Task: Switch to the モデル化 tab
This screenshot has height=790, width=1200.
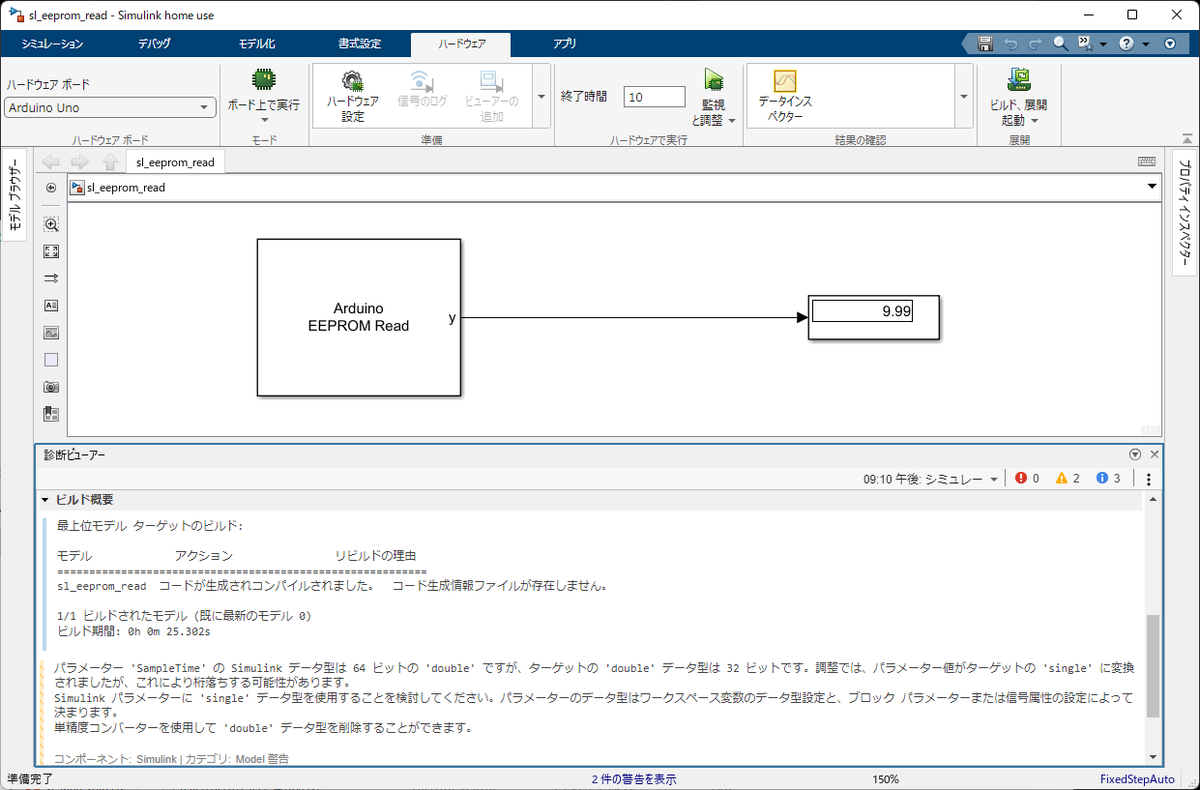Action: pos(257,44)
